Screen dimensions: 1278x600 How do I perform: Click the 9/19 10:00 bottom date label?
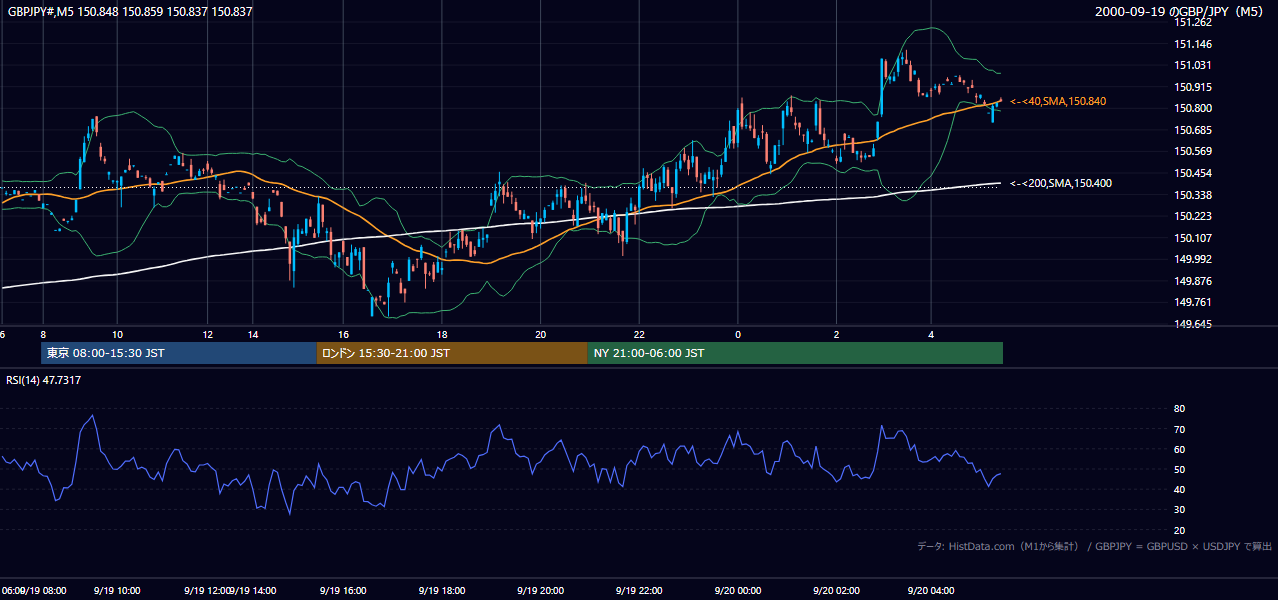(116, 591)
